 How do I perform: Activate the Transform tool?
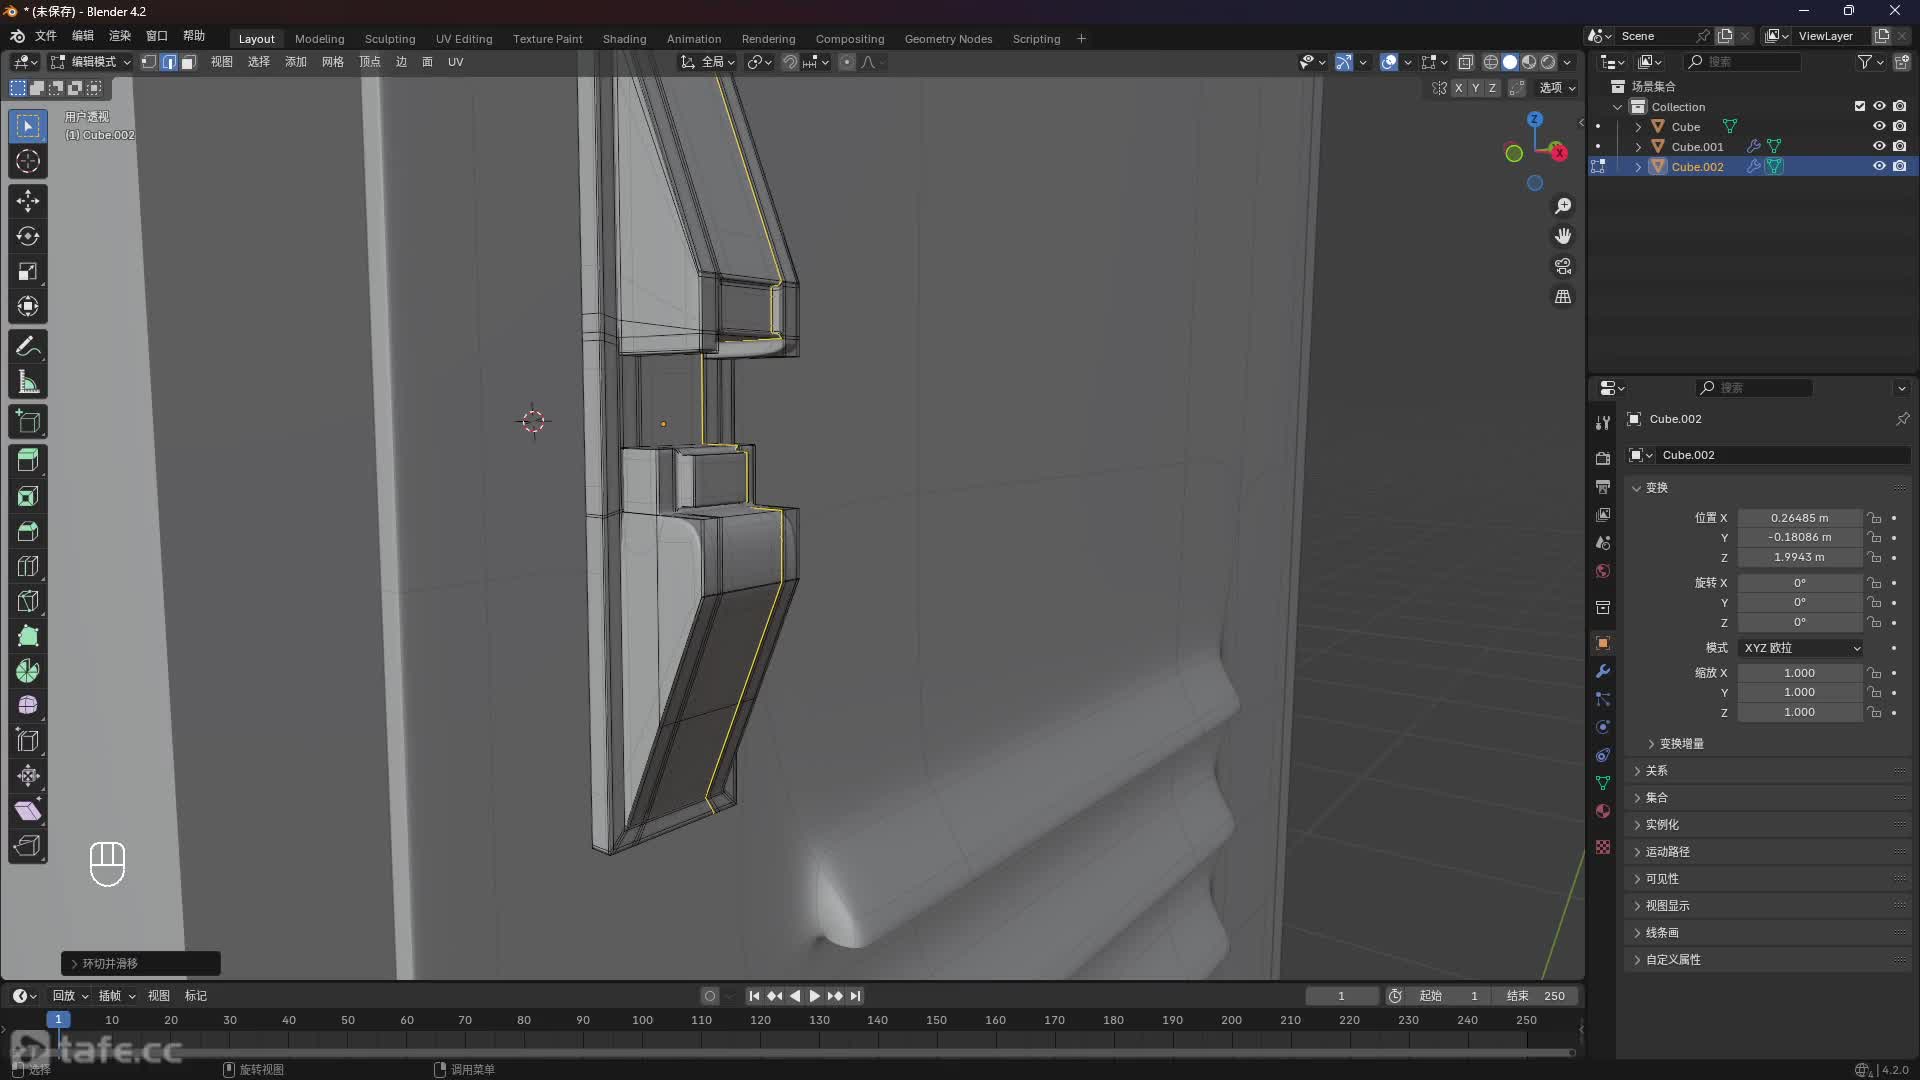point(28,306)
